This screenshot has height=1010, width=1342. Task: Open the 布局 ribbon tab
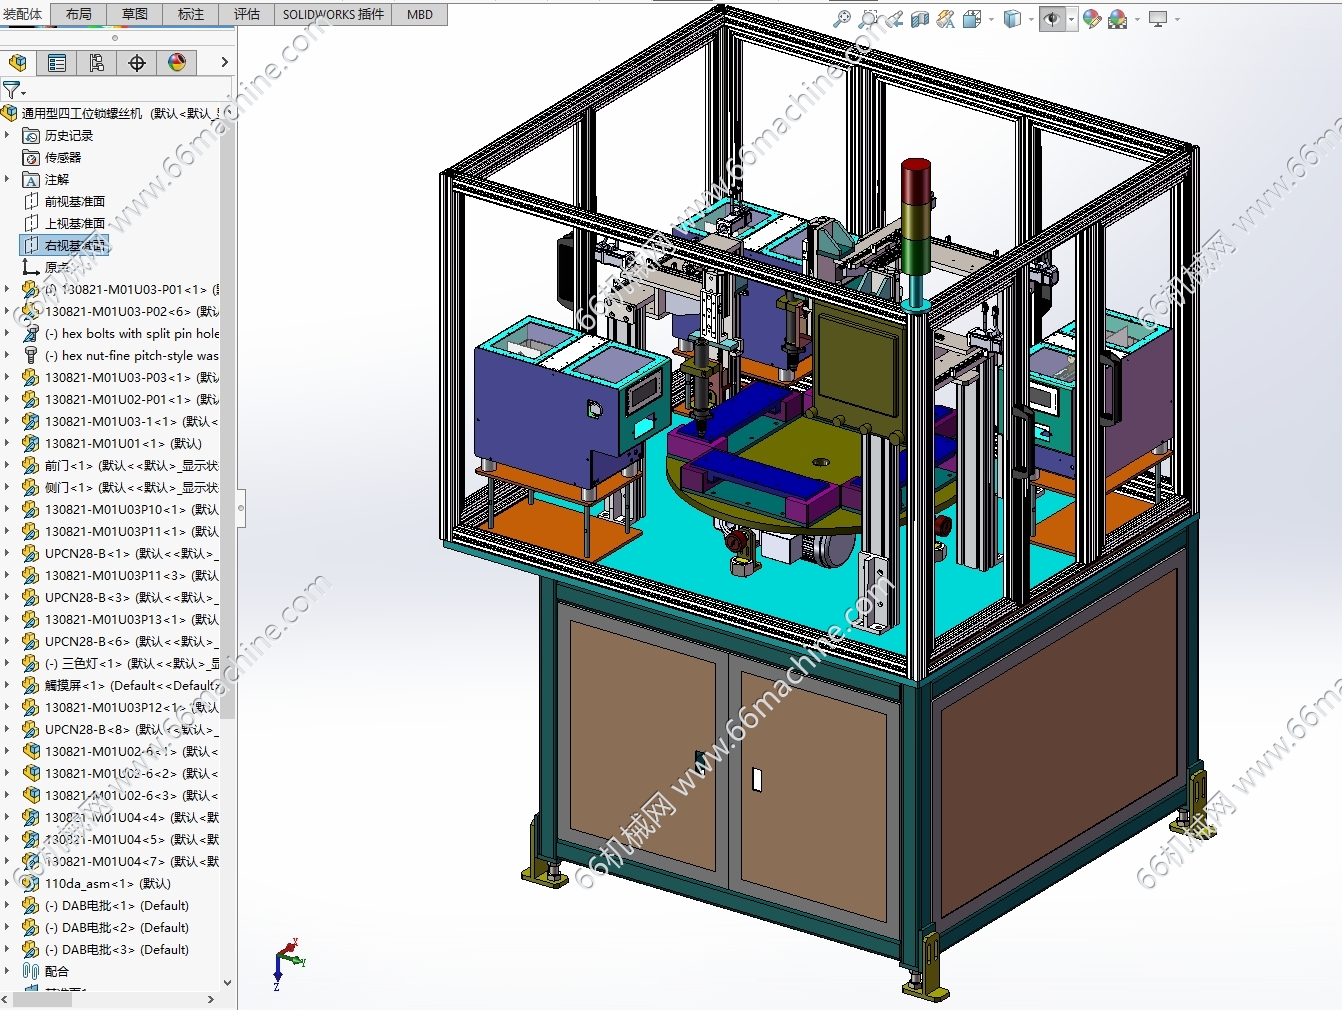click(78, 14)
